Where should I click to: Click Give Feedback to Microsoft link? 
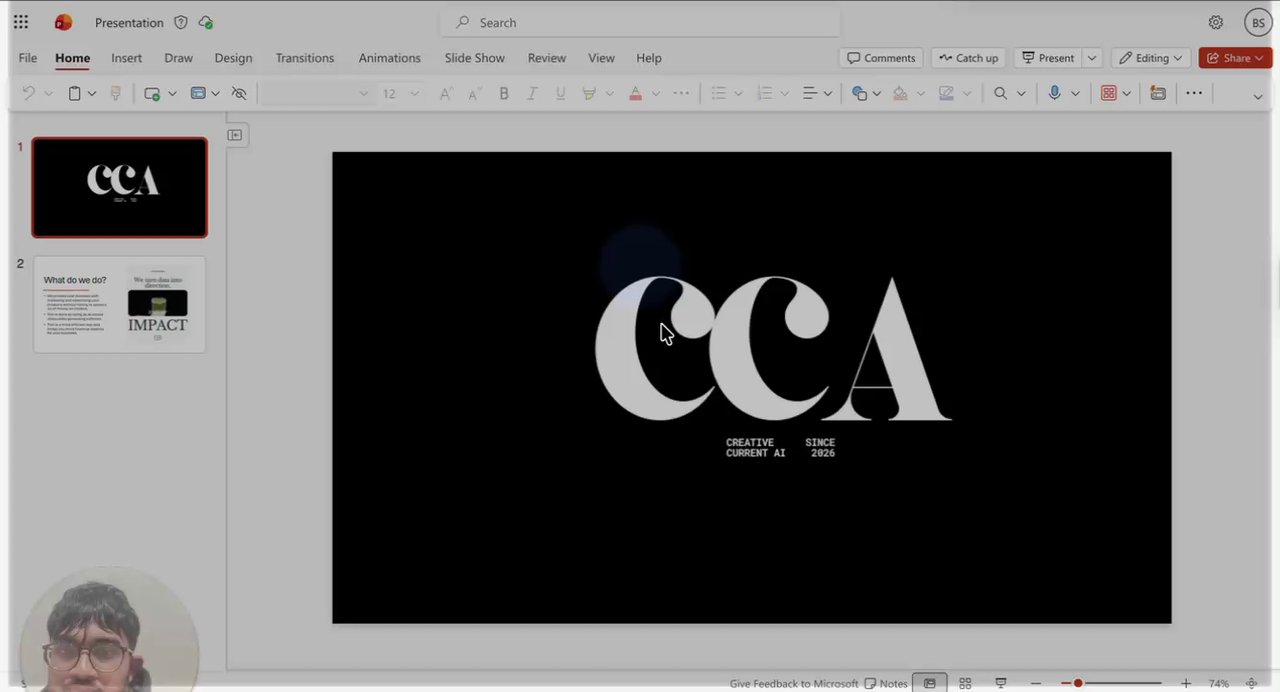coord(794,684)
